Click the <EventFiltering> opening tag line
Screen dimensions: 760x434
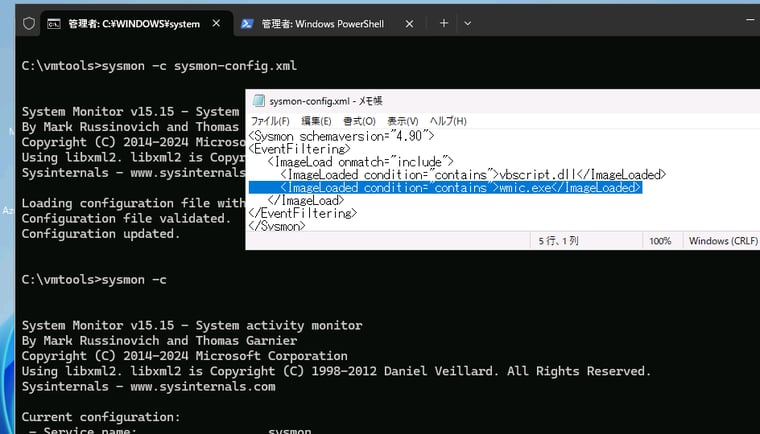300,149
